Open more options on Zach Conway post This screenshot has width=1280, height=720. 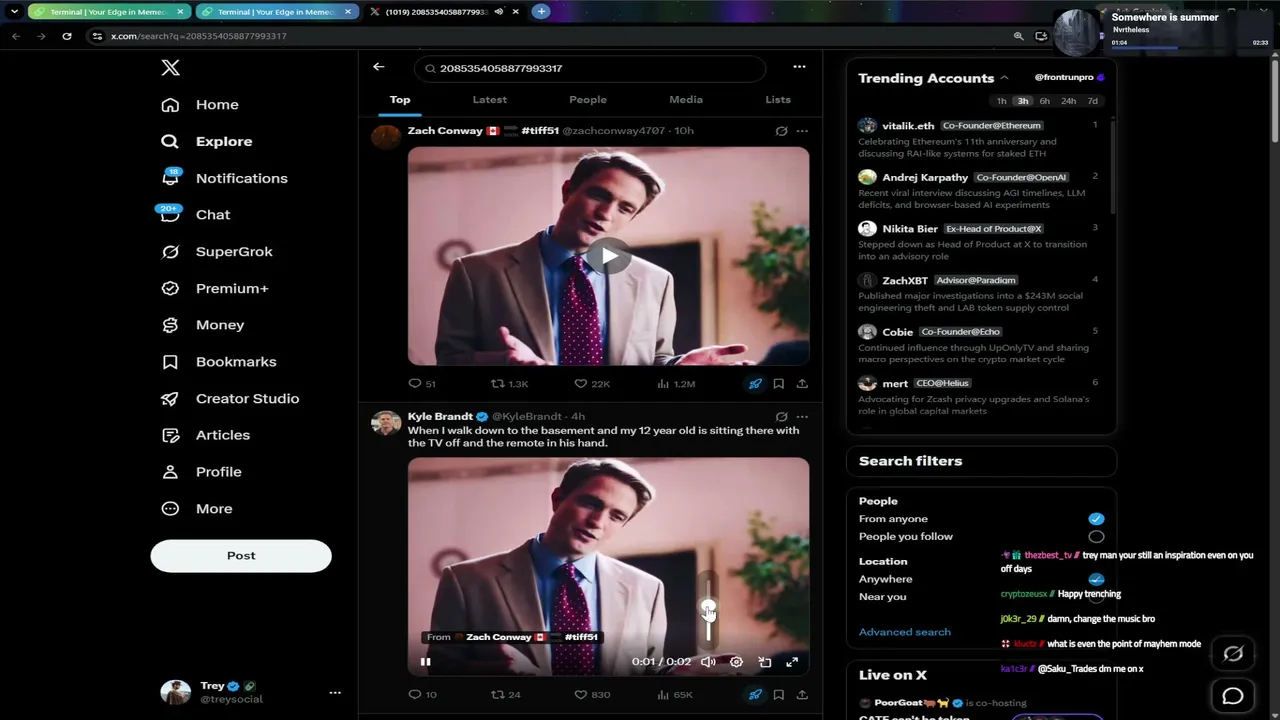[x=802, y=131]
